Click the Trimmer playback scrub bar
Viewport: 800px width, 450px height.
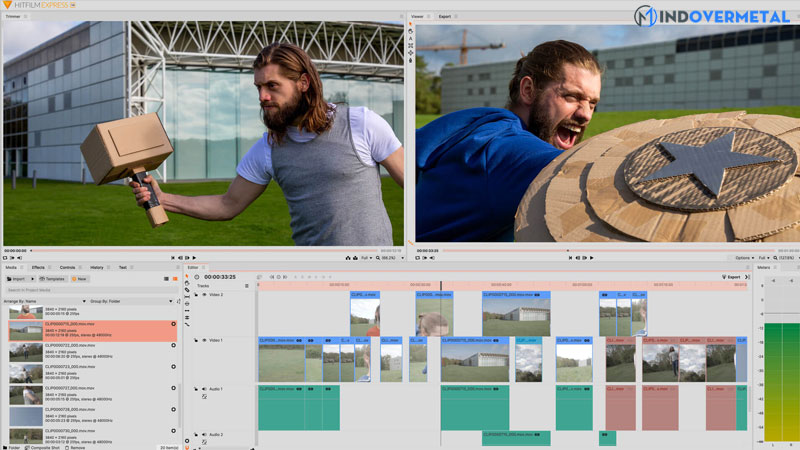(200, 250)
